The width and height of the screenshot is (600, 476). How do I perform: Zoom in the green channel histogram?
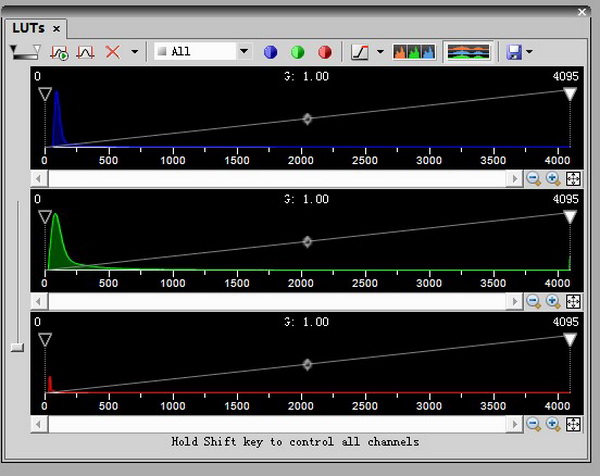(553, 302)
